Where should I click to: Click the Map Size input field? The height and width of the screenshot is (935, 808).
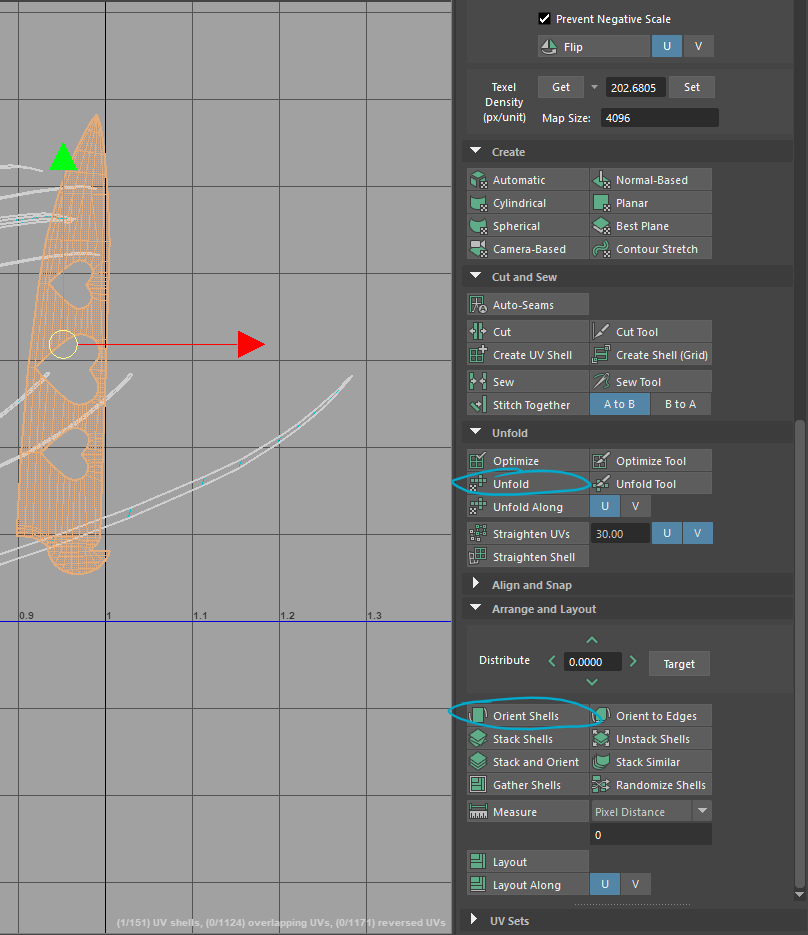tap(660, 118)
